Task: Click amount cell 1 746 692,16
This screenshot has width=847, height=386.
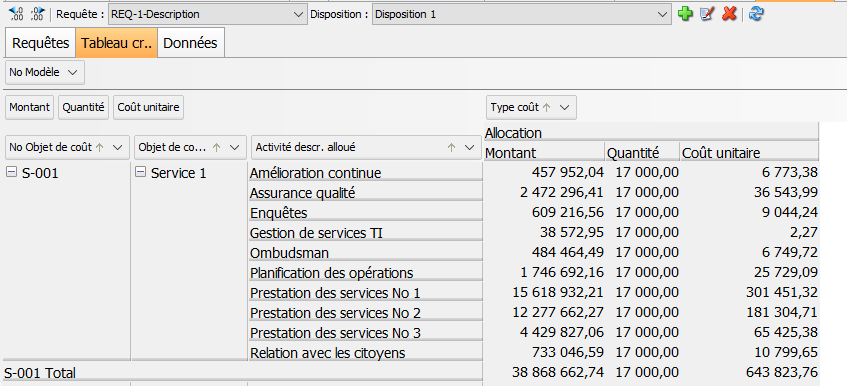Action: pos(544,272)
